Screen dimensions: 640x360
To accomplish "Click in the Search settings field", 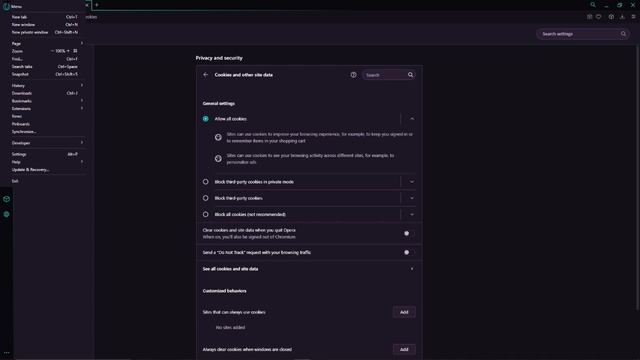I will point(582,34).
